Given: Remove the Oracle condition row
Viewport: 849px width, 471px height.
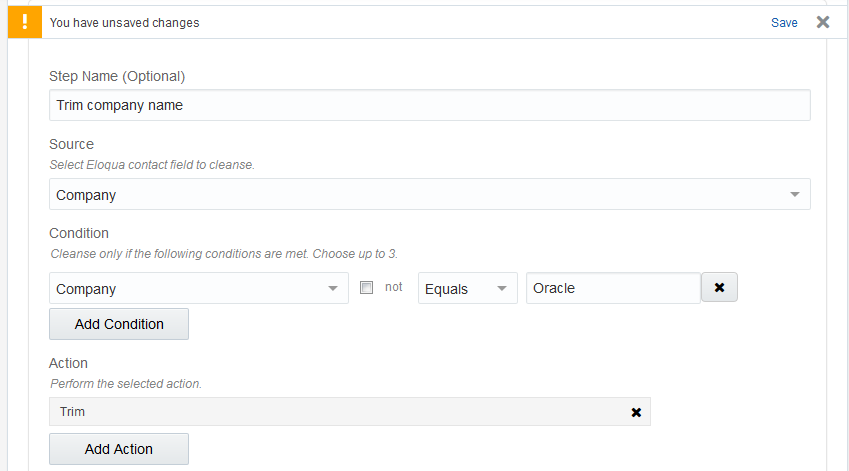Looking at the screenshot, I should (719, 288).
